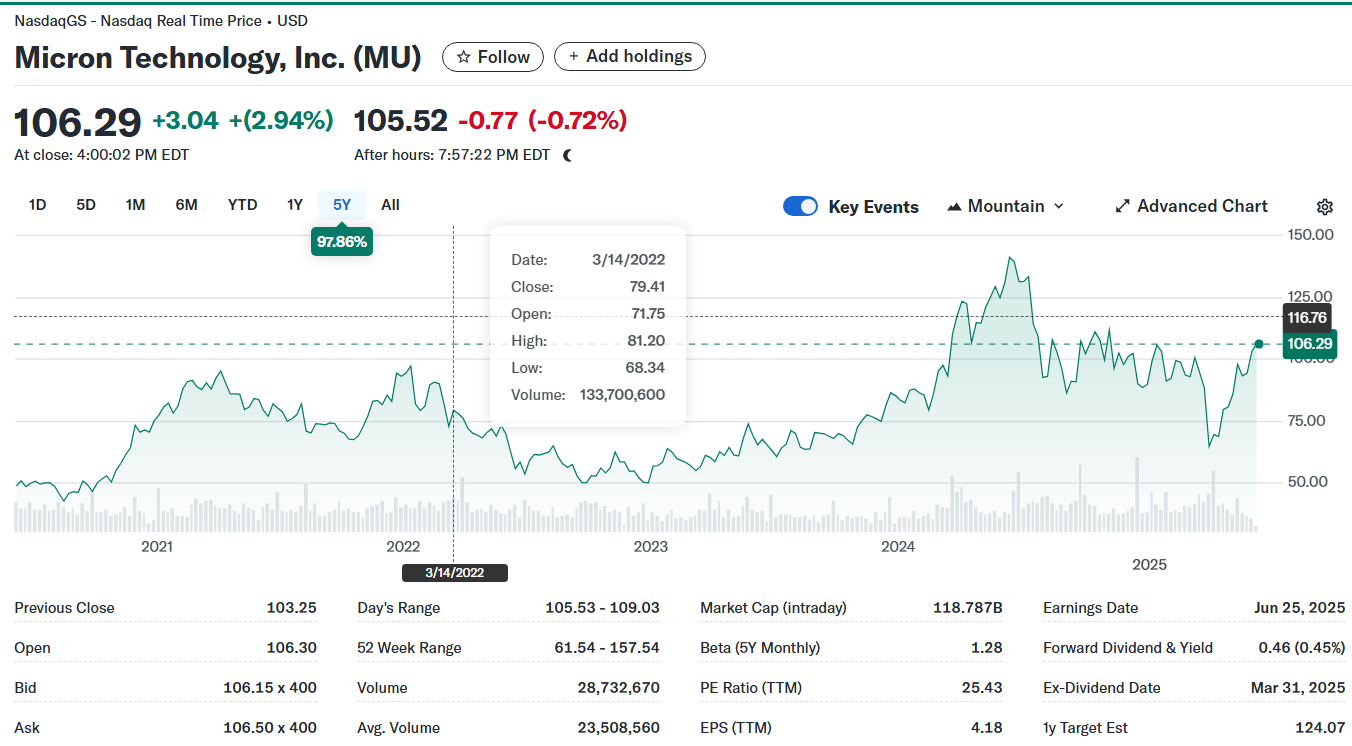Click Market Cap value 118.787B
The height and width of the screenshot is (746, 1352).
(968, 608)
